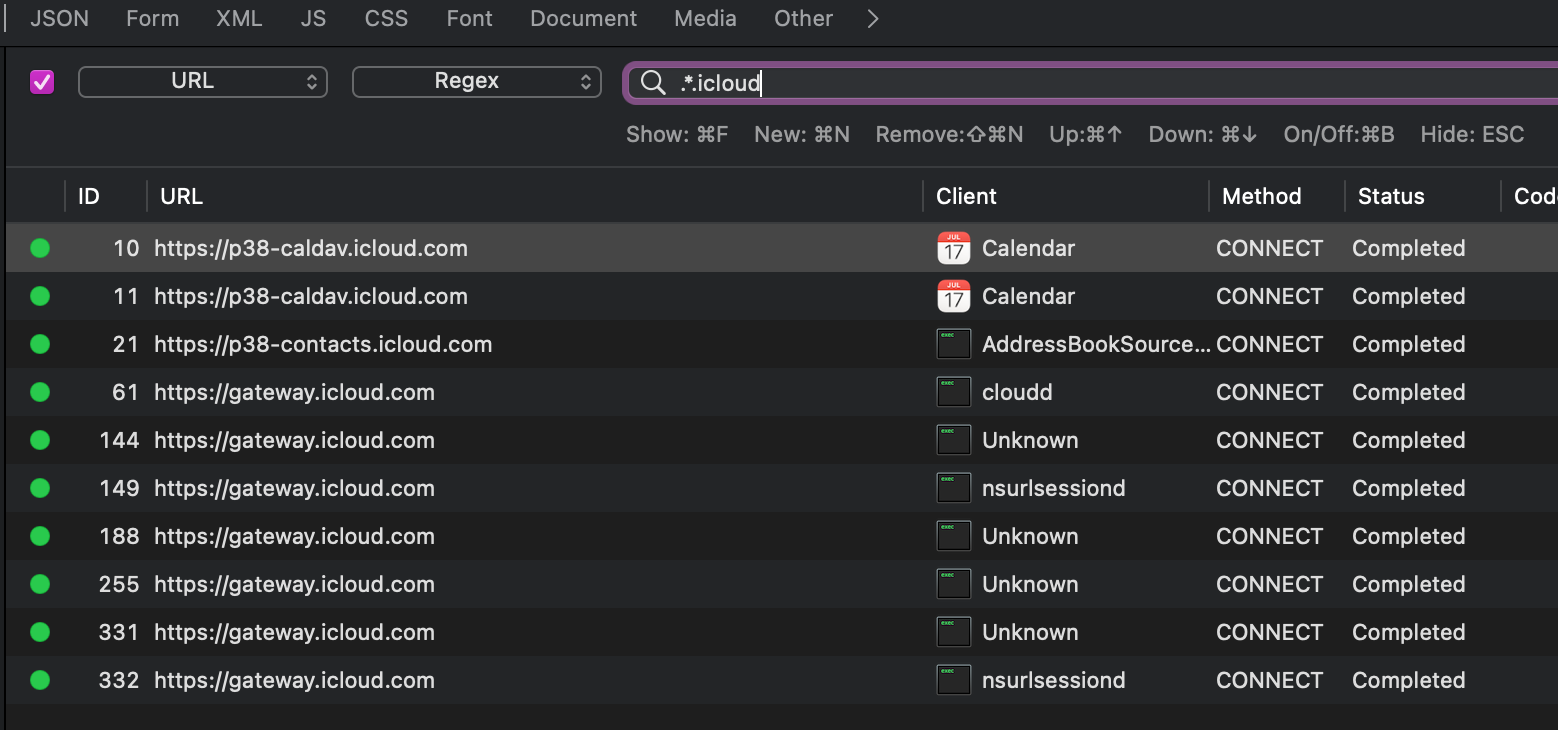The height and width of the screenshot is (730, 1558).
Task: Click CONNECT method in row 255
Action: 1269,584
